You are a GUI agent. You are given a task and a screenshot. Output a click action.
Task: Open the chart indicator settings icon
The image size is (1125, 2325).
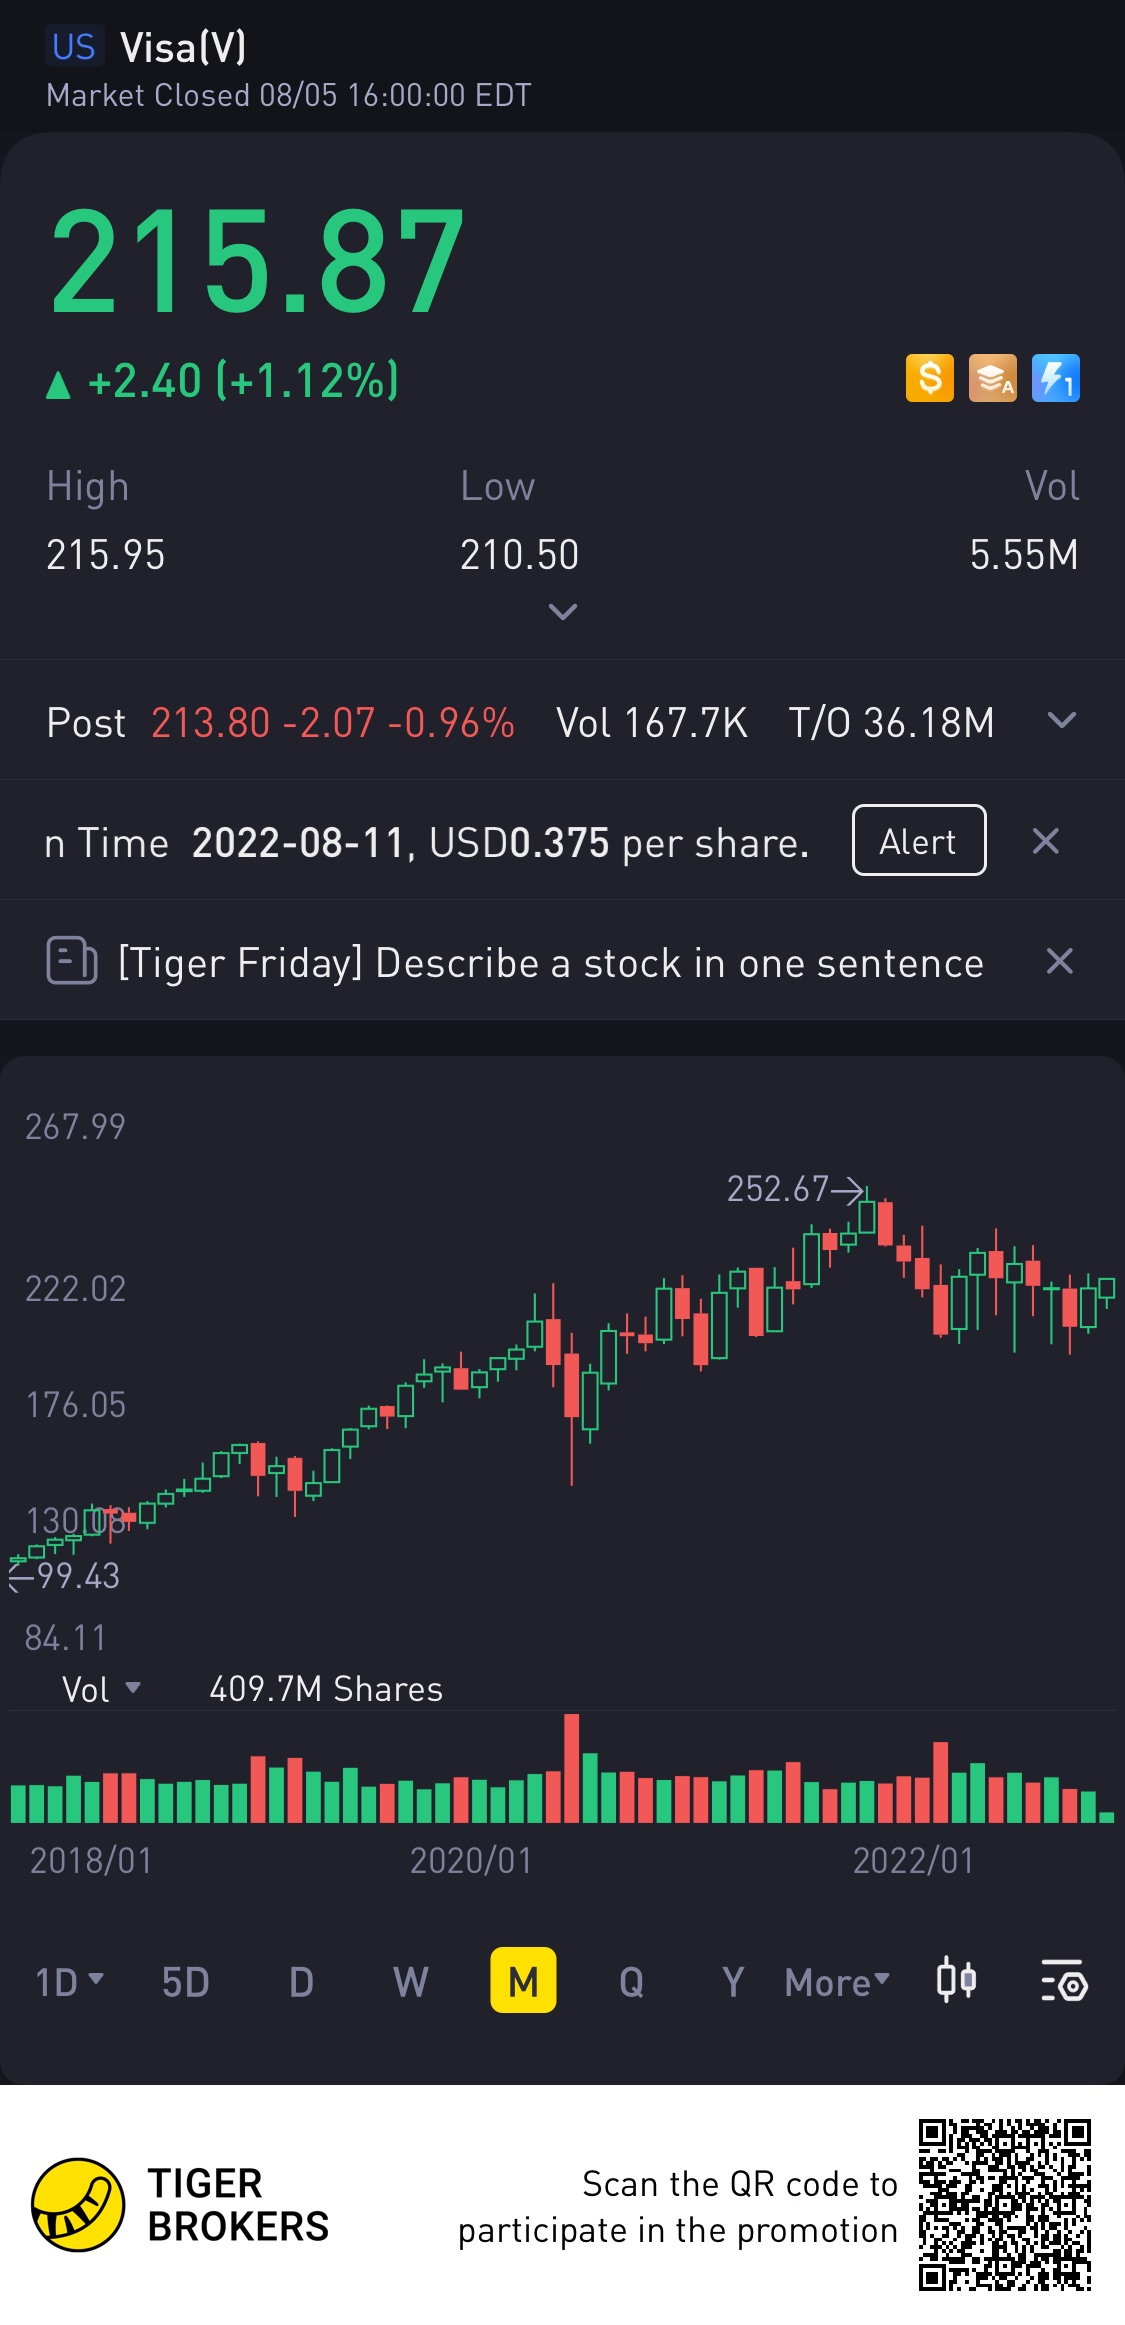click(1063, 1981)
